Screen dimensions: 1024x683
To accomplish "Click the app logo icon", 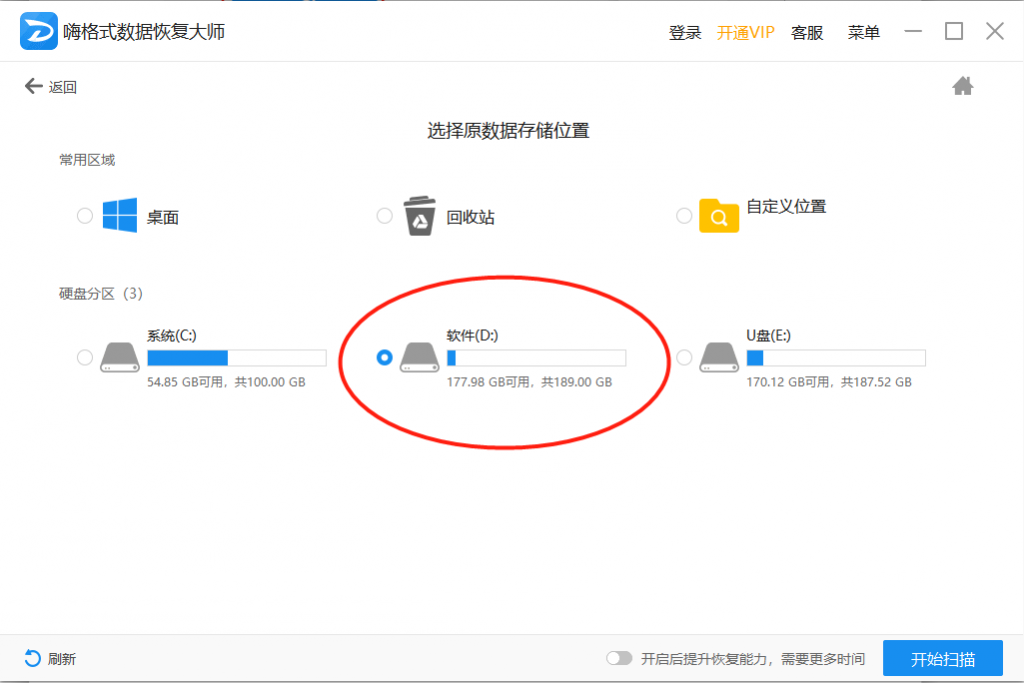I will coord(39,31).
